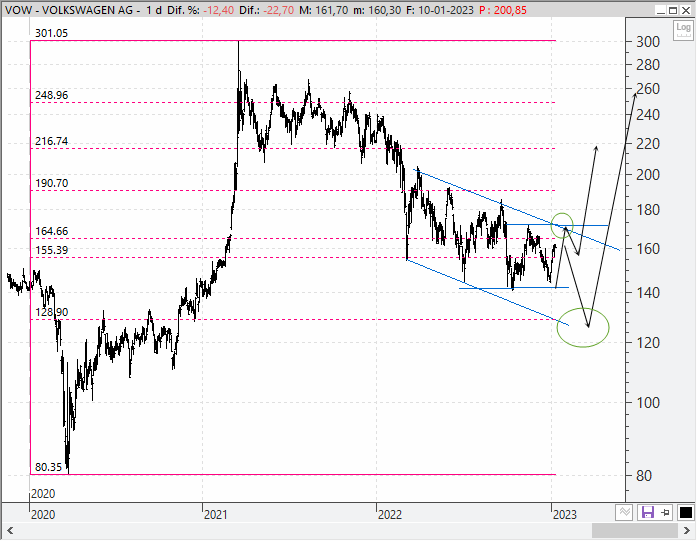Click the 300 price axis label

point(648,42)
